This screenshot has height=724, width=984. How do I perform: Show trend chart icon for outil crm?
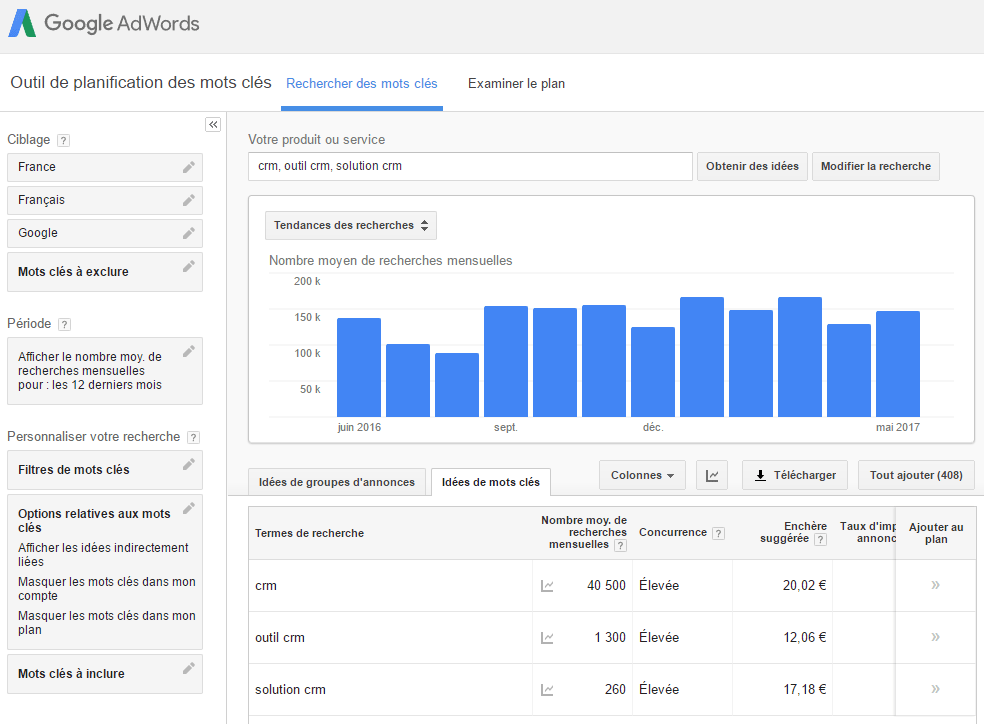[x=547, y=638]
